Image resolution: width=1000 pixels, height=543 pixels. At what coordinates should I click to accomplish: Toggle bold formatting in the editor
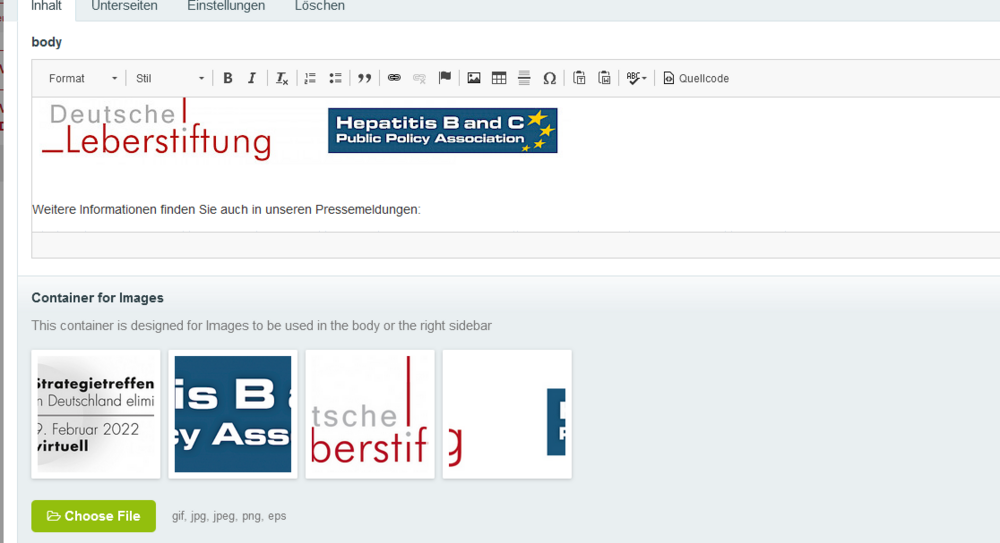point(228,78)
